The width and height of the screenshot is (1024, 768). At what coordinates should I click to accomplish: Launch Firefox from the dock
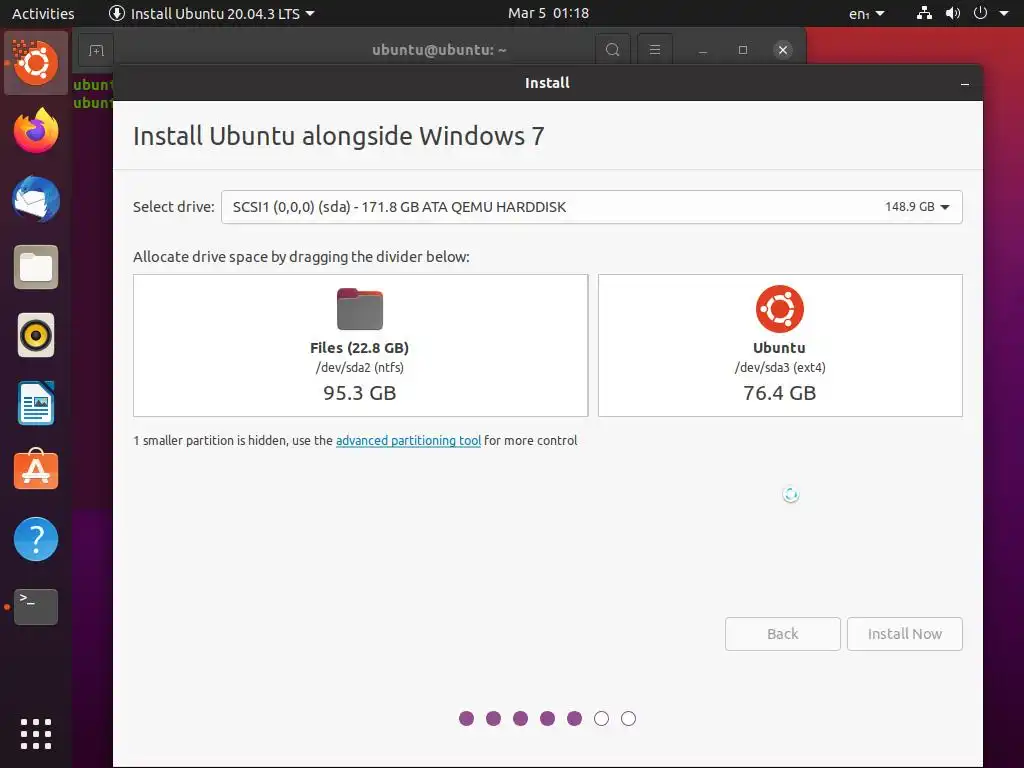click(x=36, y=131)
